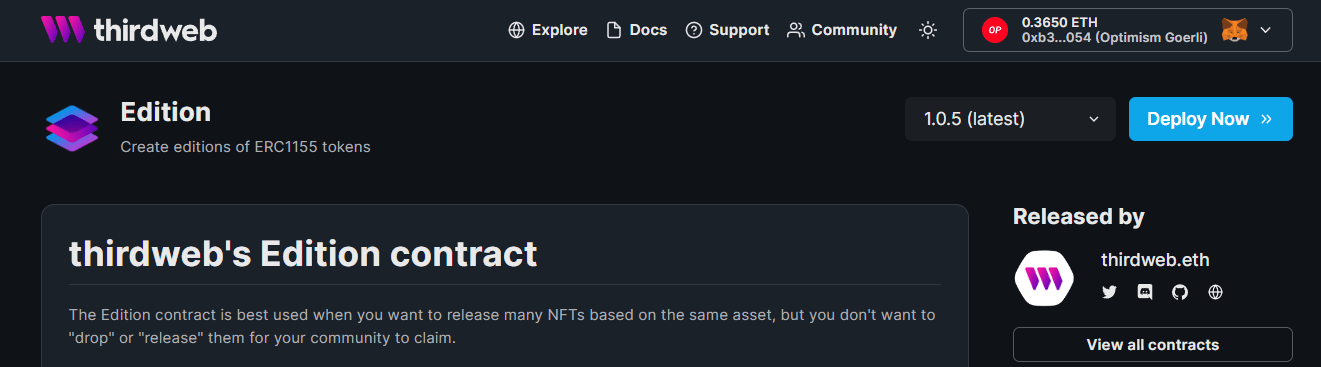
Task: Open thirdweb GitHub icon
Action: pyautogui.click(x=1180, y=292)
